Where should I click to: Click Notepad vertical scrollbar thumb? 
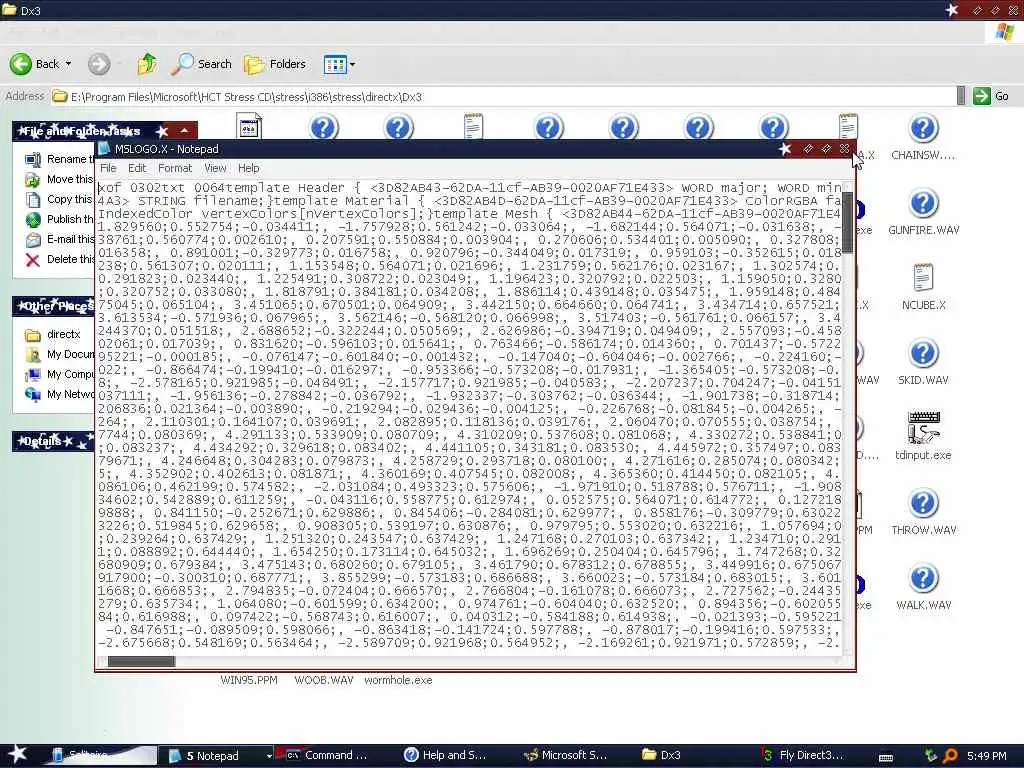click(847, 223)
